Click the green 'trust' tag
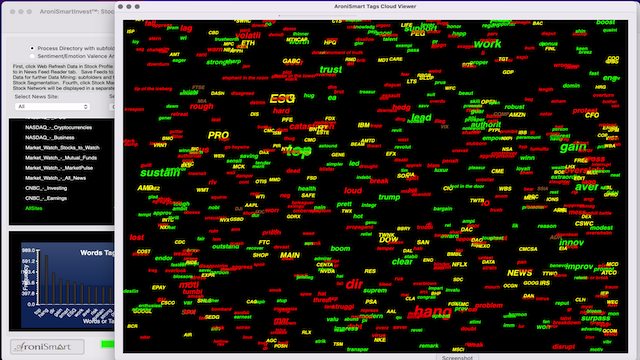Viewport: 640px width, 360px height. point(331,69)
